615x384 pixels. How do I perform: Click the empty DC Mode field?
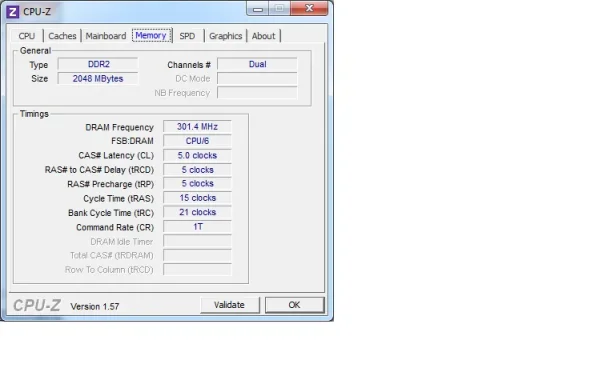point(257,78)
